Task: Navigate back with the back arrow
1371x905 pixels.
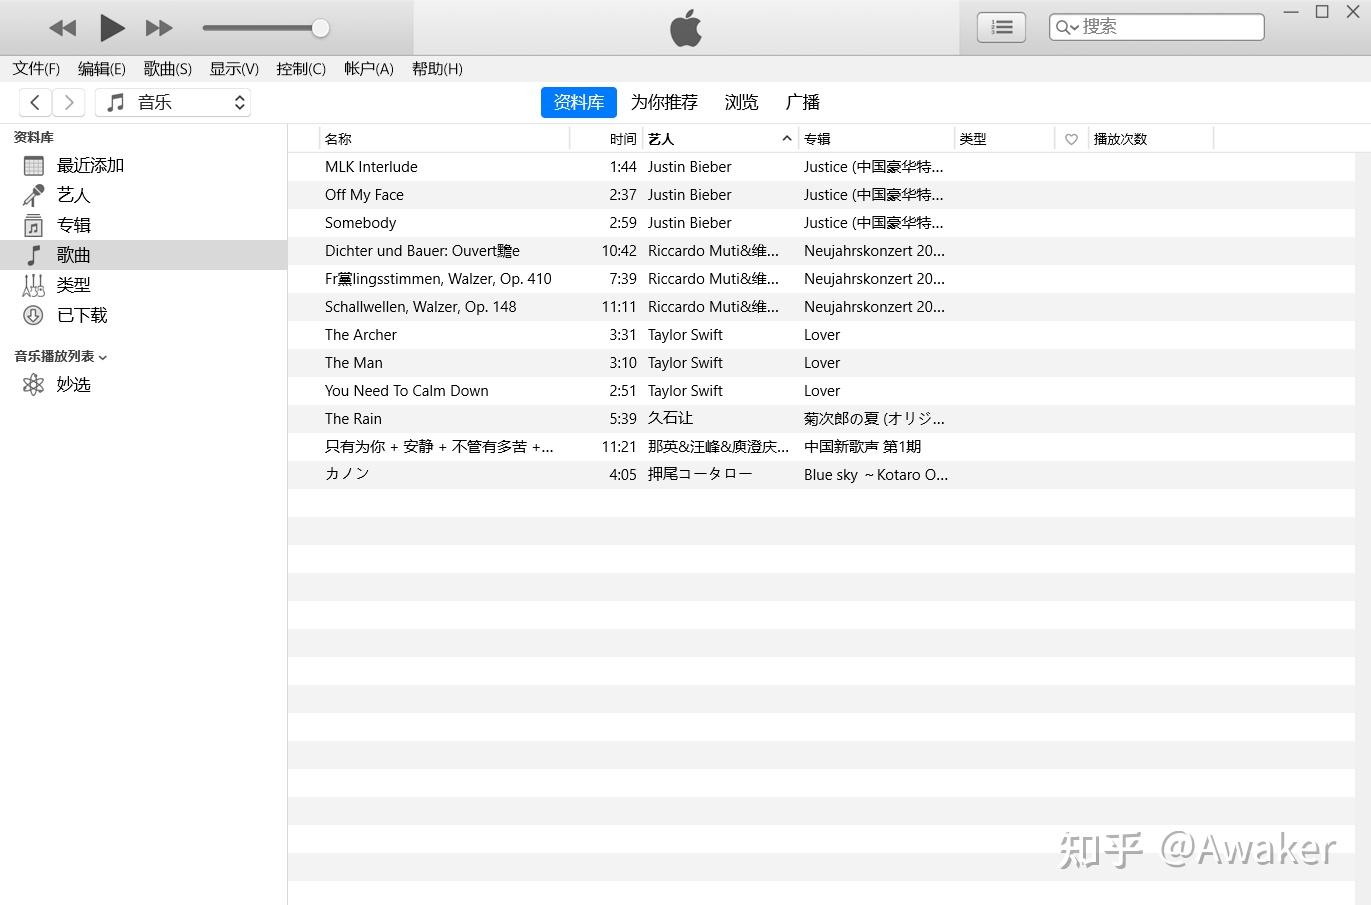Action: 35,101
